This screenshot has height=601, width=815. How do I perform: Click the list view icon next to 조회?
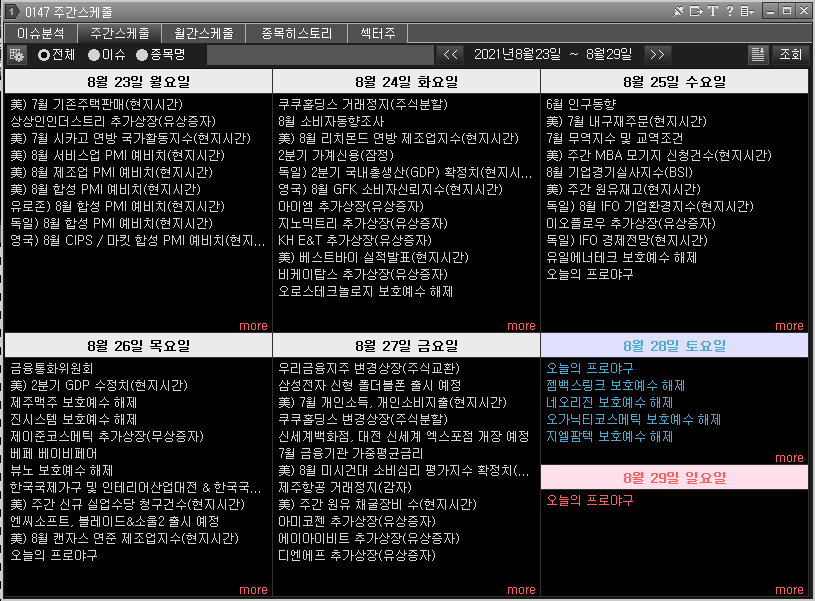point(758,55)
